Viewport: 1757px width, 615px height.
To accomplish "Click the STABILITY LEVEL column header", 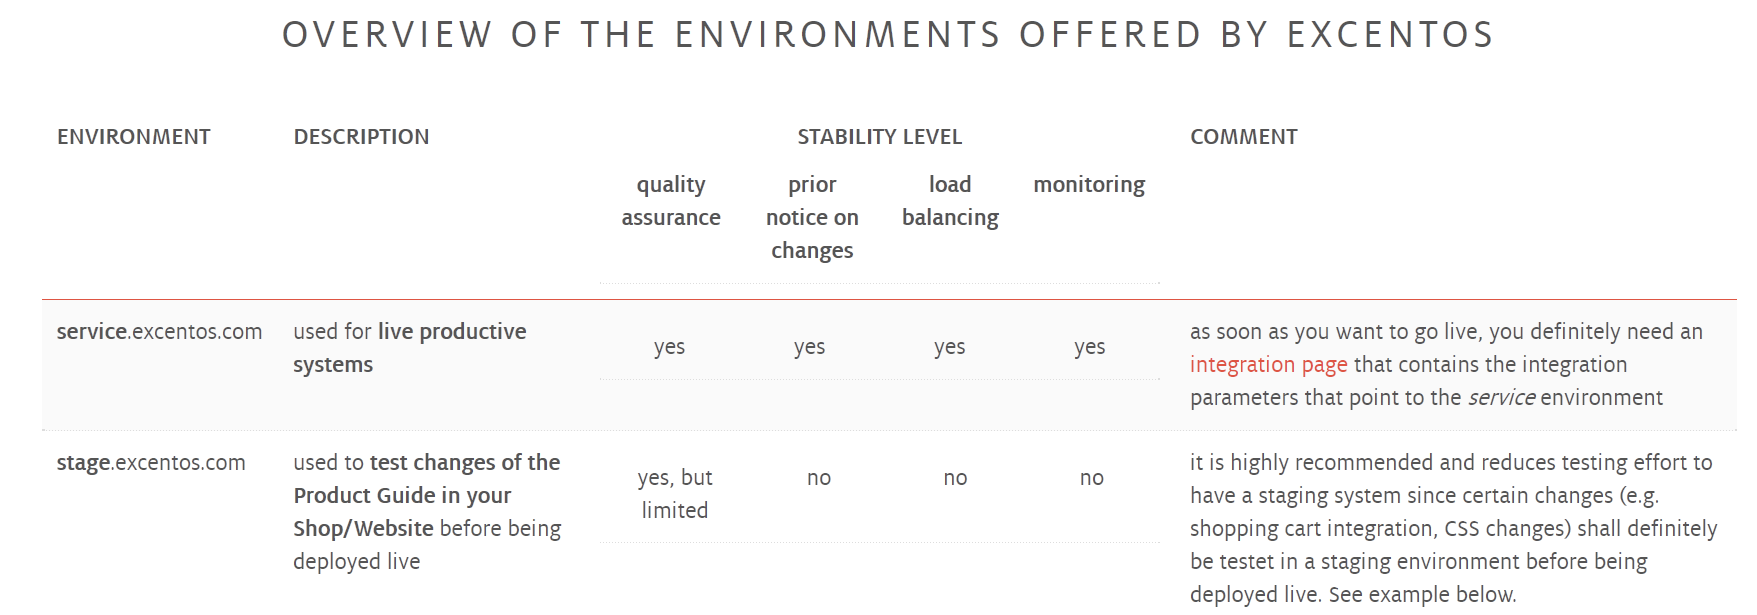I will point(879,137).
